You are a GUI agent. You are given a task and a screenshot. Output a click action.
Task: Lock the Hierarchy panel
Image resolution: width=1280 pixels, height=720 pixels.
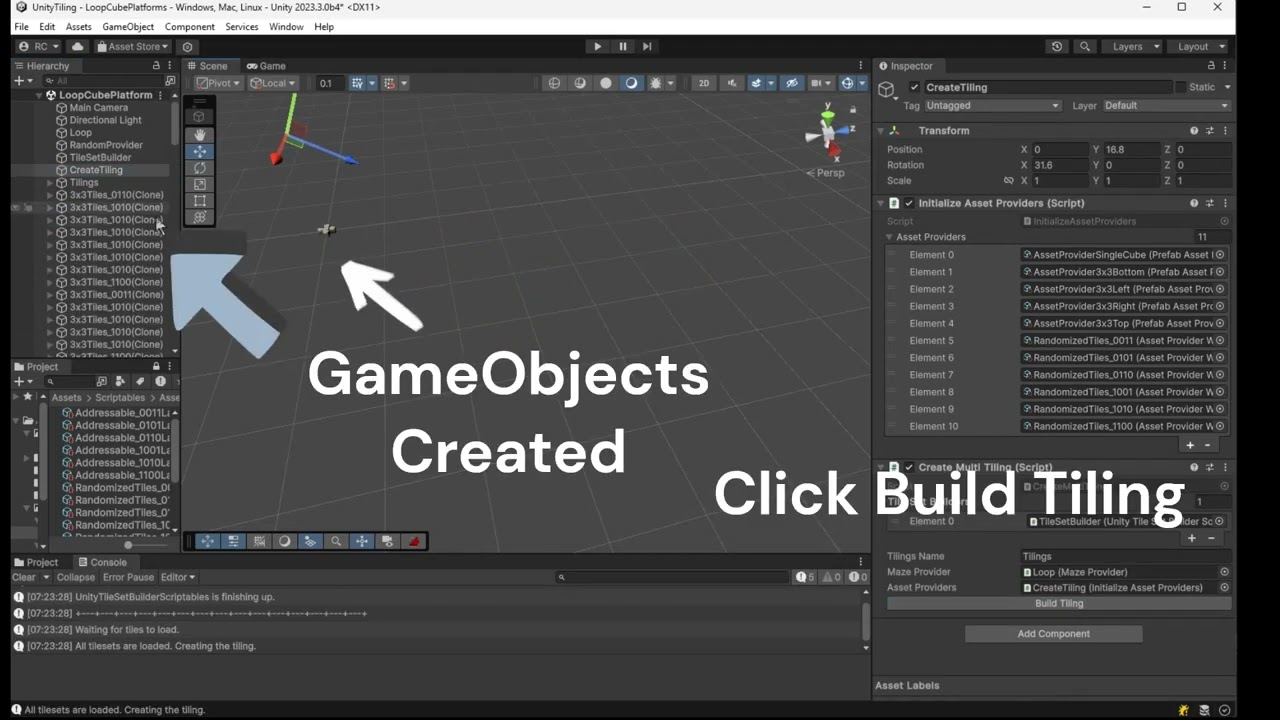[x=156, y=66]
